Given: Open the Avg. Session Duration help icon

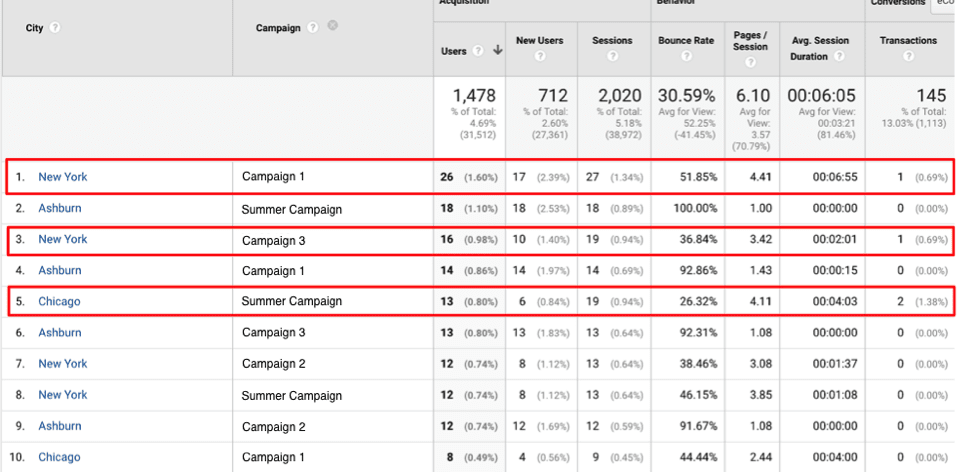Looking at the screenshot, I should click(839, 56).
